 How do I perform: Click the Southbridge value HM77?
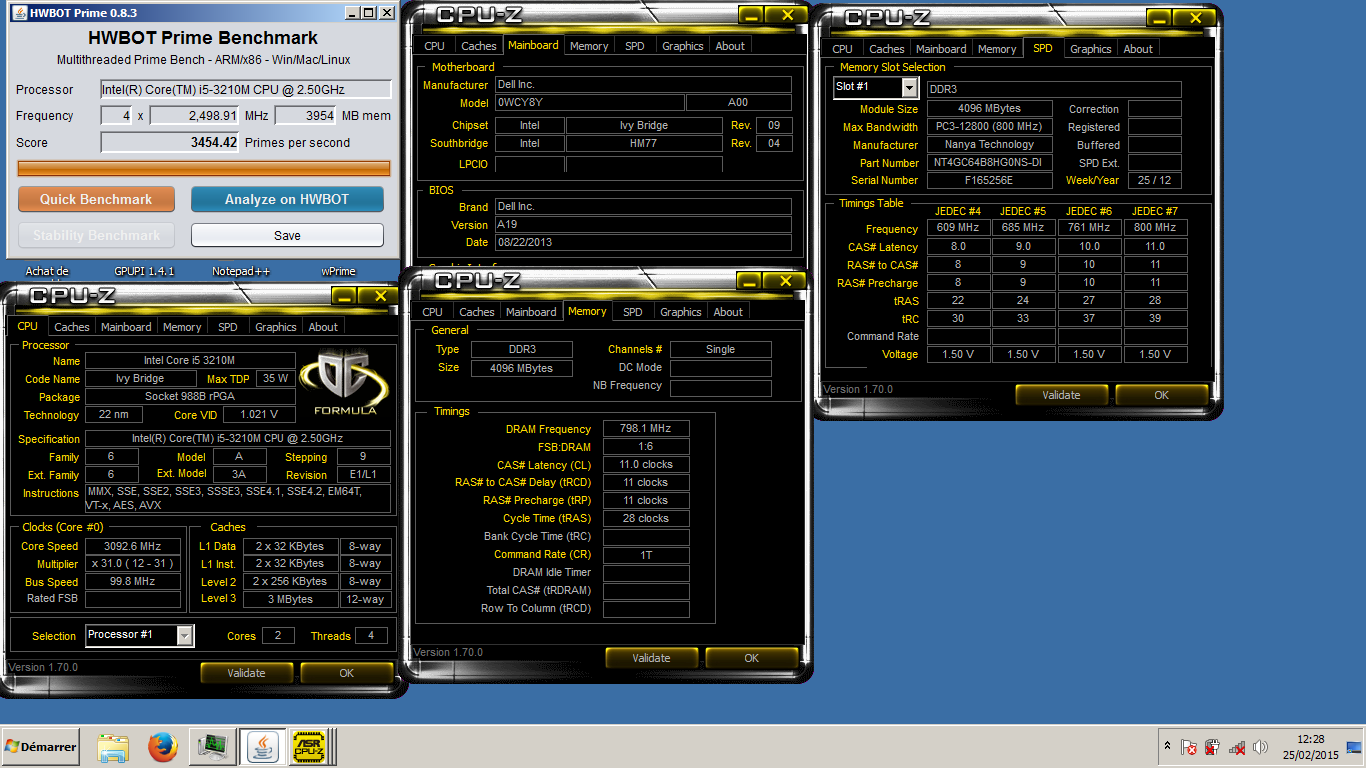644,144
